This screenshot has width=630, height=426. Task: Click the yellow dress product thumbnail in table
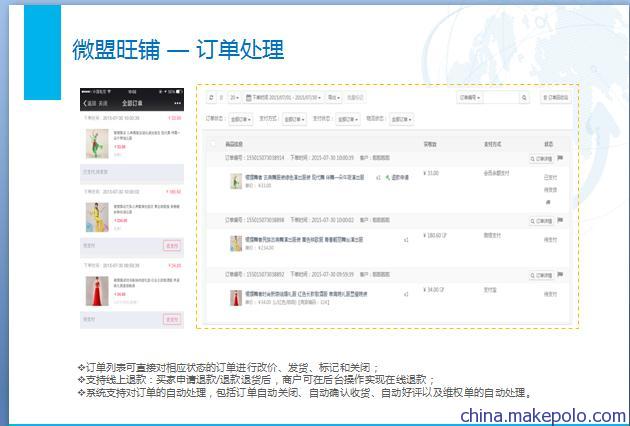click(236, 243)
